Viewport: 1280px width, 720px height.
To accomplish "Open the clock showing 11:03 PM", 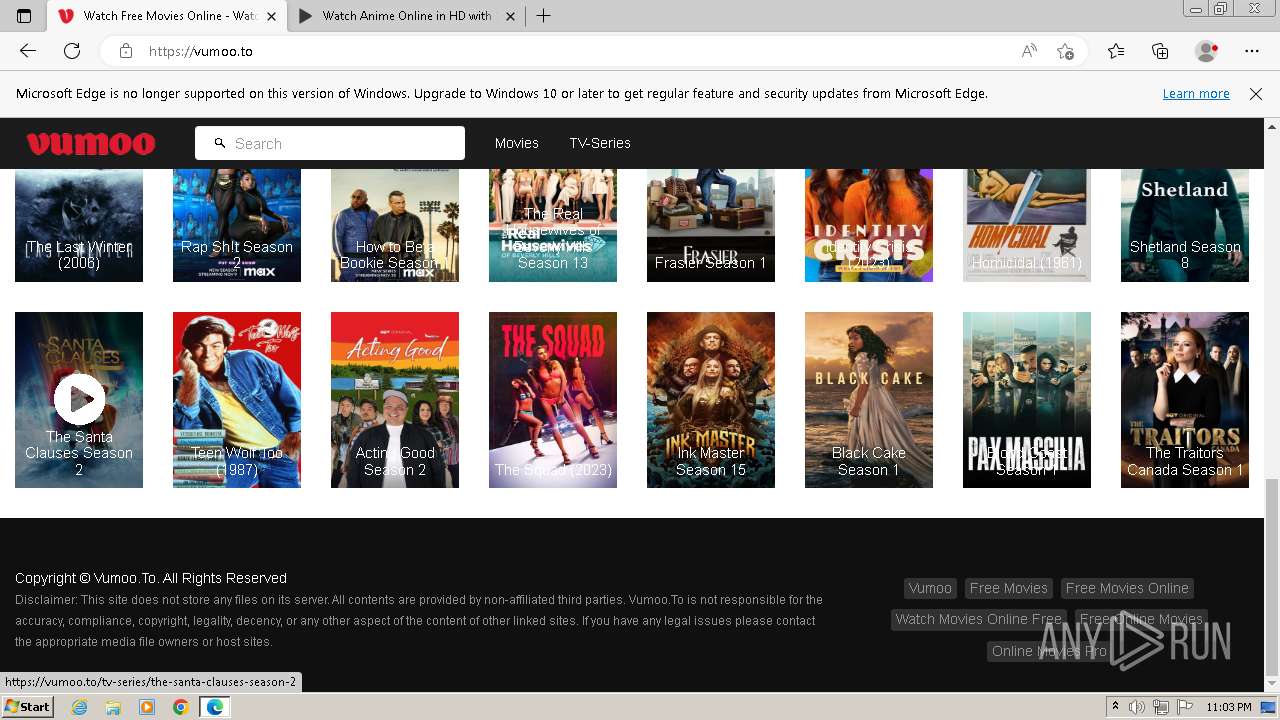I will tap(1229, 707).
